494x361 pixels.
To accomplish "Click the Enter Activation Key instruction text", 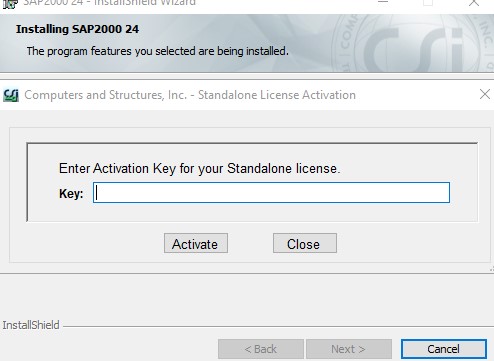I will click(x=199, y=169).
